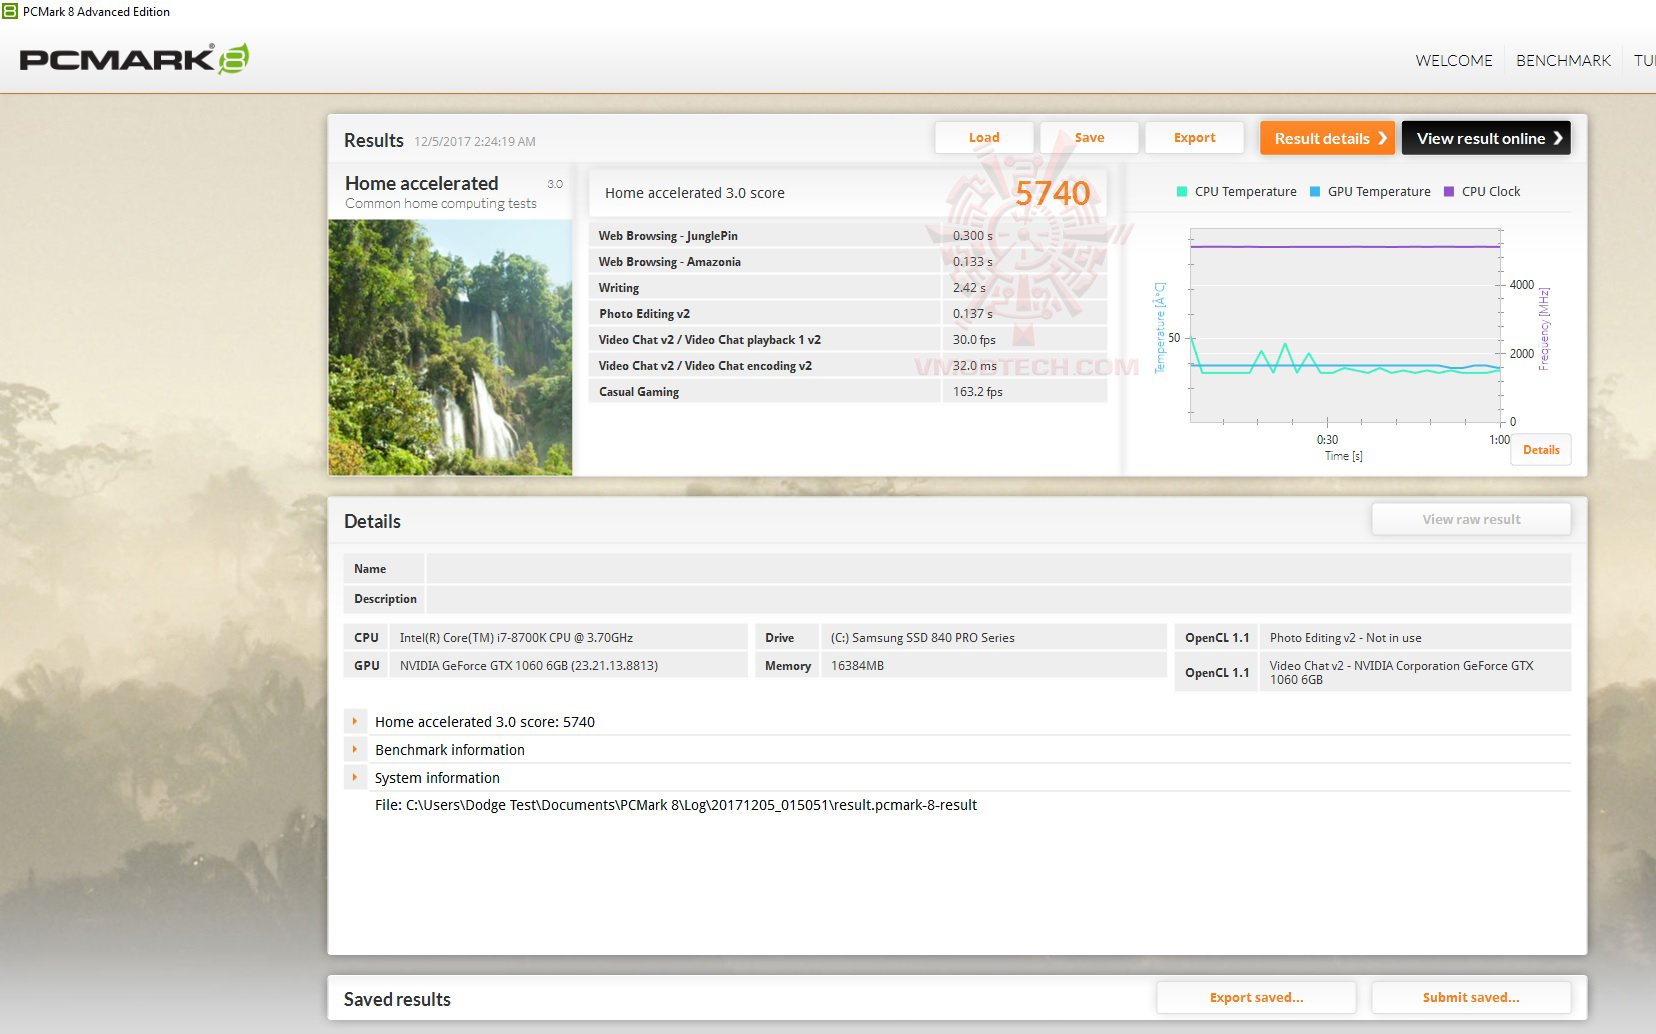Viewport: 1656px width, 1034px height.
Task: Click the PCMark 8 logo
Action: click(134, 59)
